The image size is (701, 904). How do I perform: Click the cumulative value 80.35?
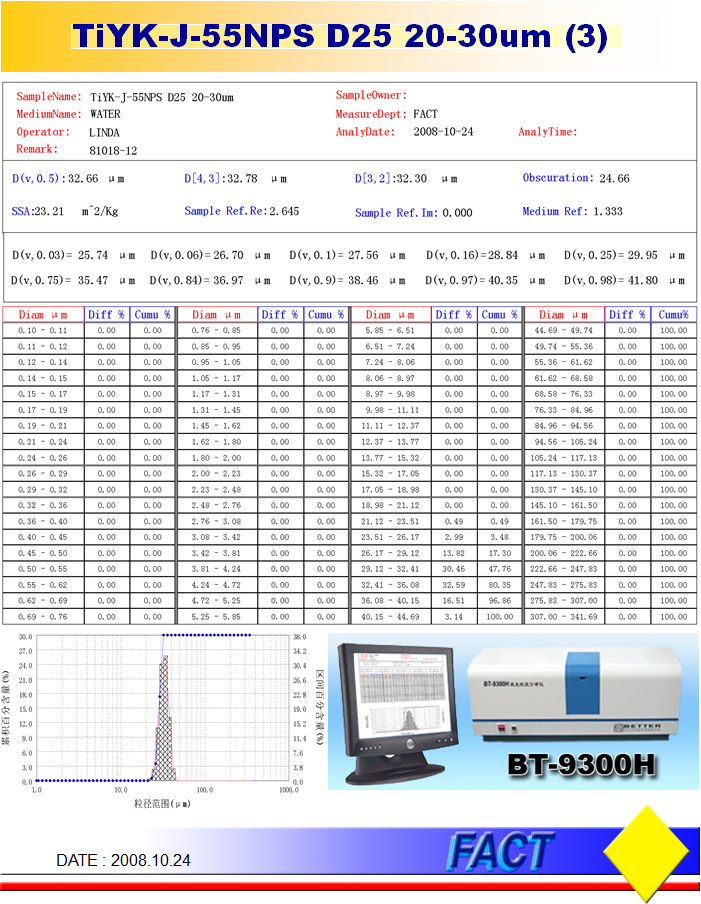point(499,585)
